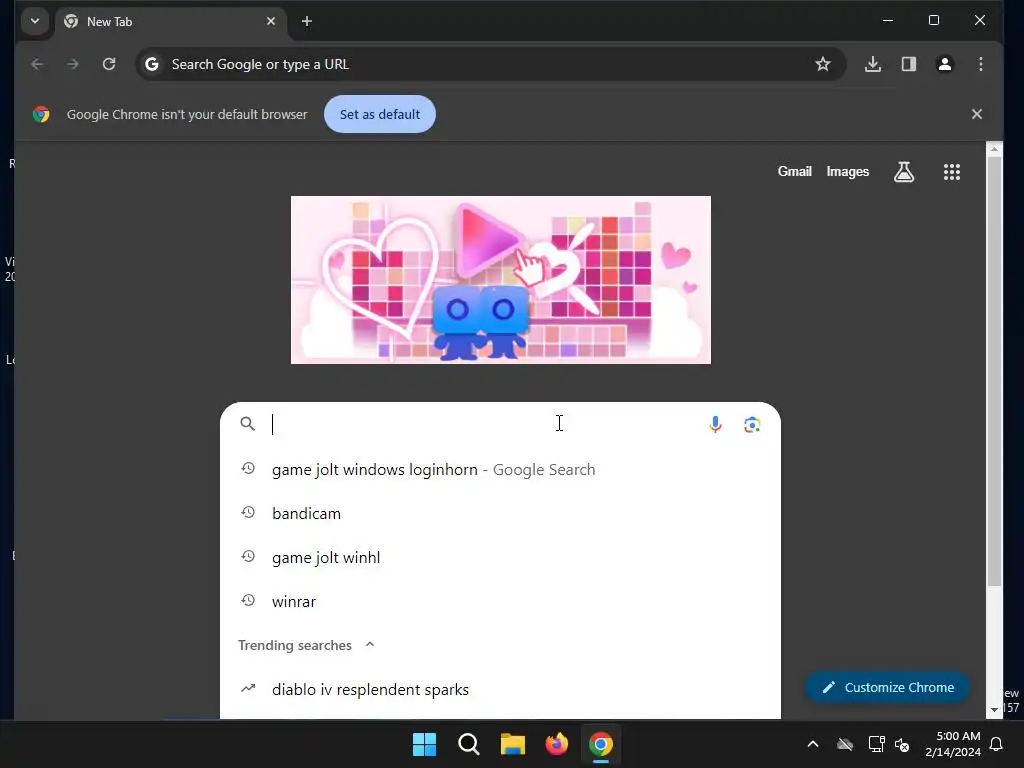Toggle the Chrome side panel
The image size is (1024, 768).
(x=908, y=64)
